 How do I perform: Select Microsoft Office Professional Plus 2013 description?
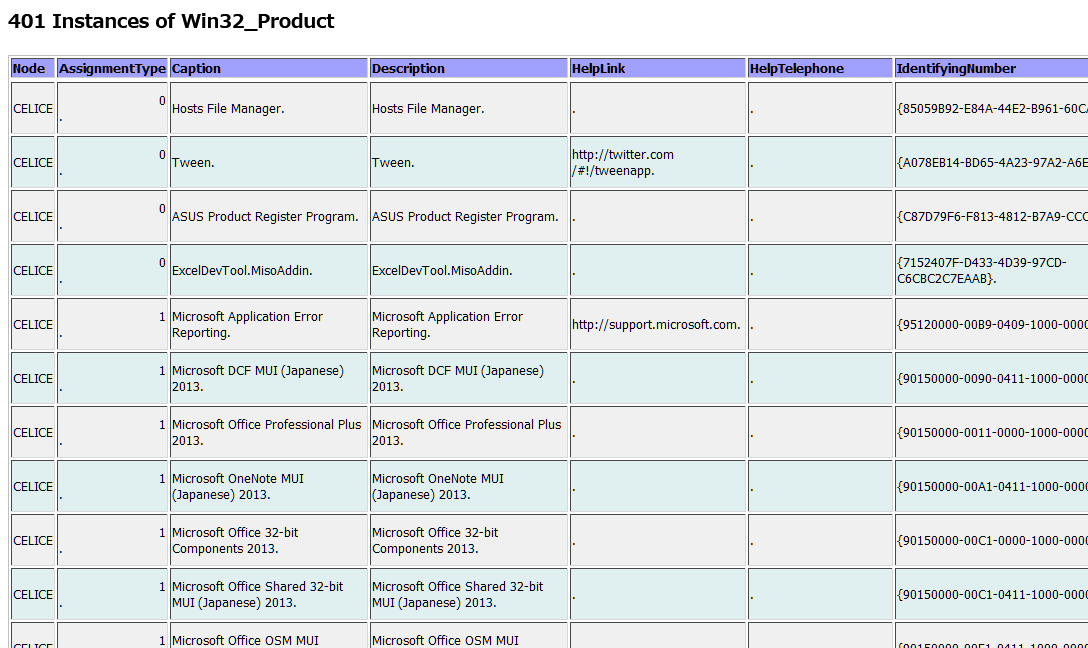click(x=466, y=432)
